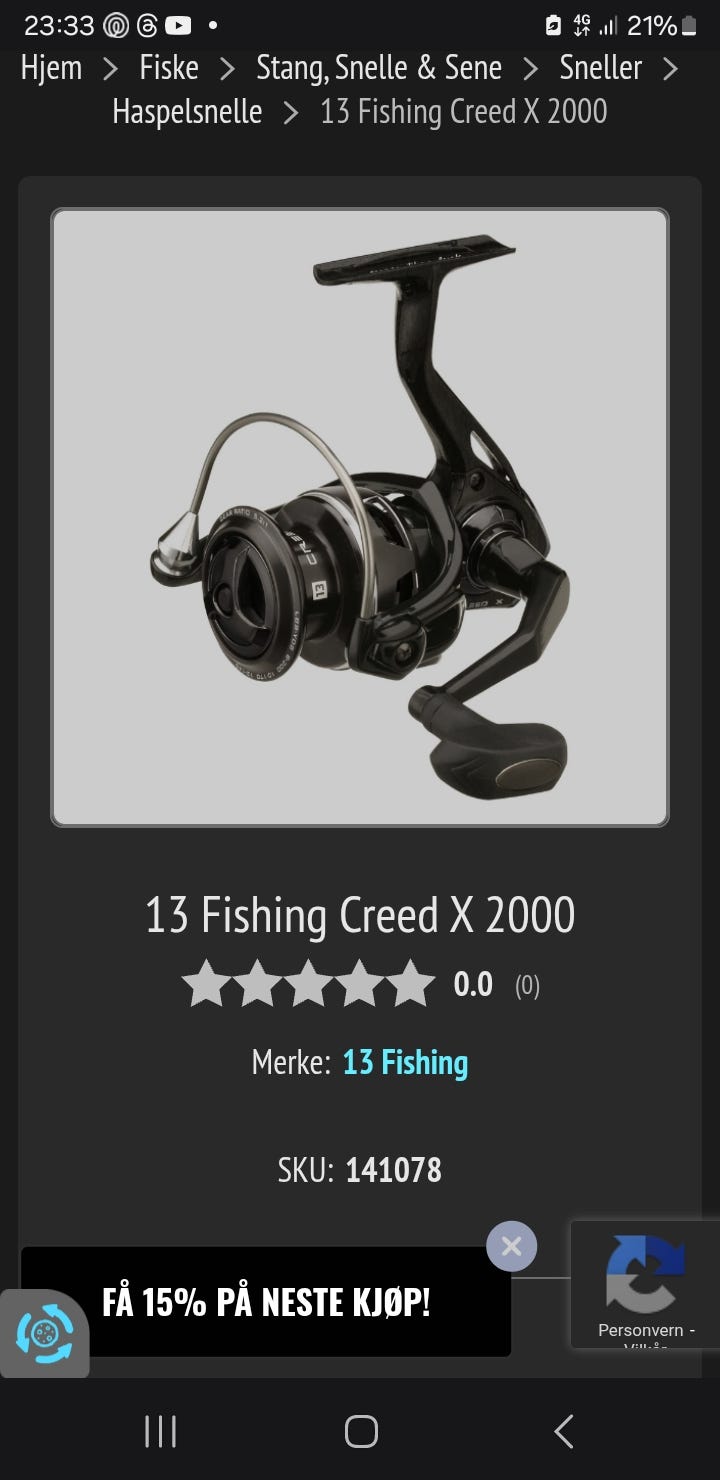Tap the YouTube status bar icon
Image resolution: width=720 pixels, height=1480 pixels.
[x=178, y=25]
